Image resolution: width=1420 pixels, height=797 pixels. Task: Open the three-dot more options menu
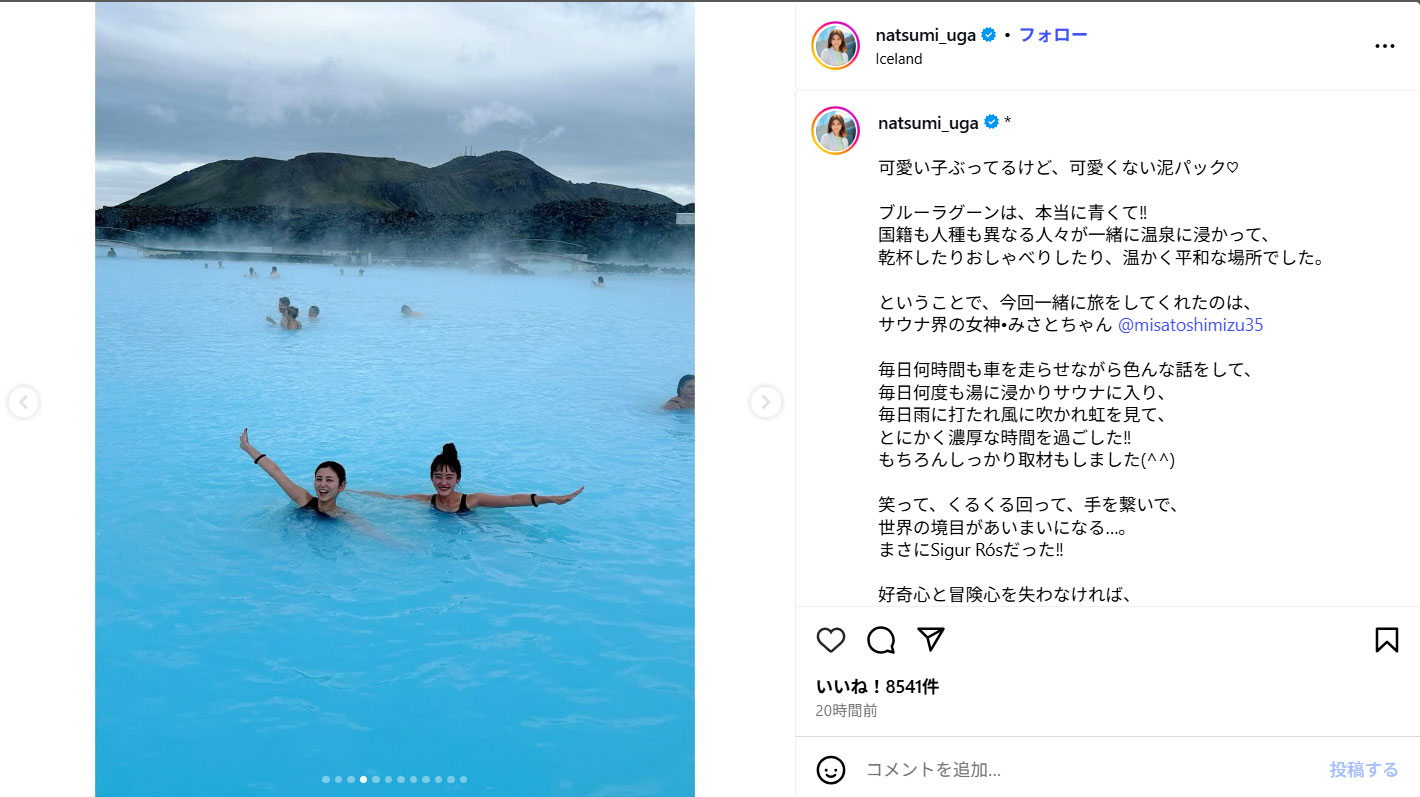(1384, 46)
